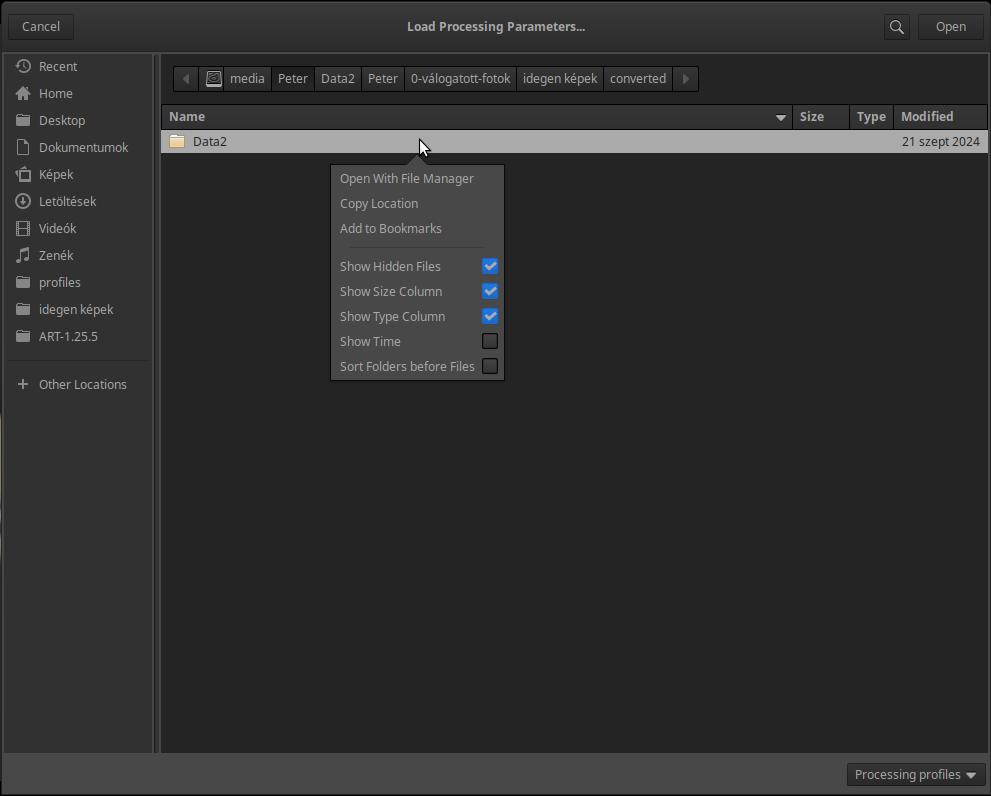Image resolution: width=991 pixels, height=796 pixels.
Task: Choose Open With File Manager
Action: [406, 178]
